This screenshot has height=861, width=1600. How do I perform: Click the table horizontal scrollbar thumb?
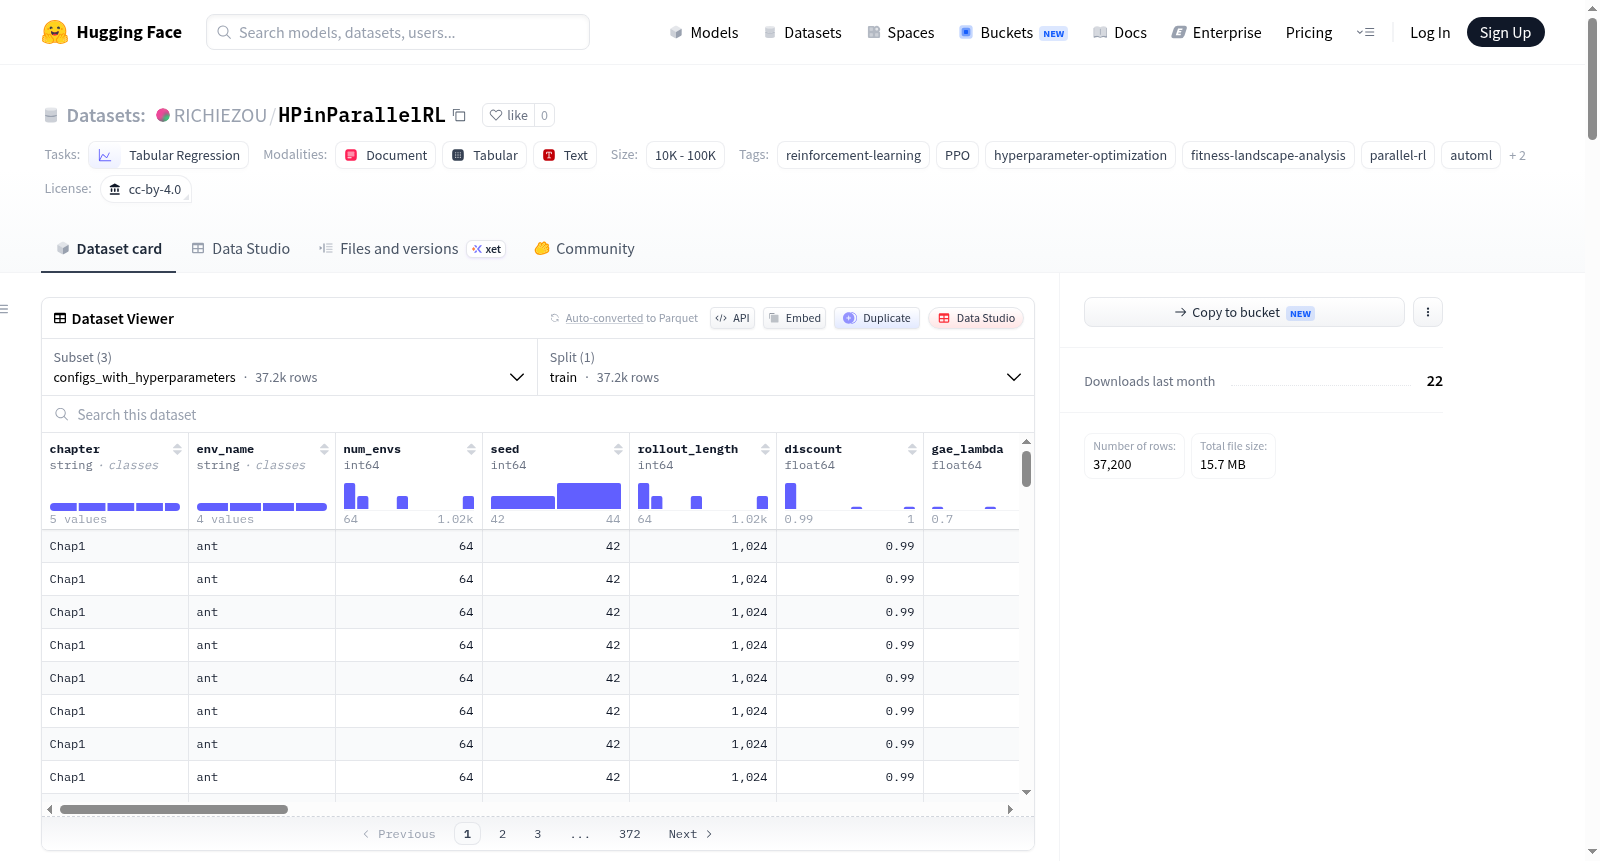point(174,809)
